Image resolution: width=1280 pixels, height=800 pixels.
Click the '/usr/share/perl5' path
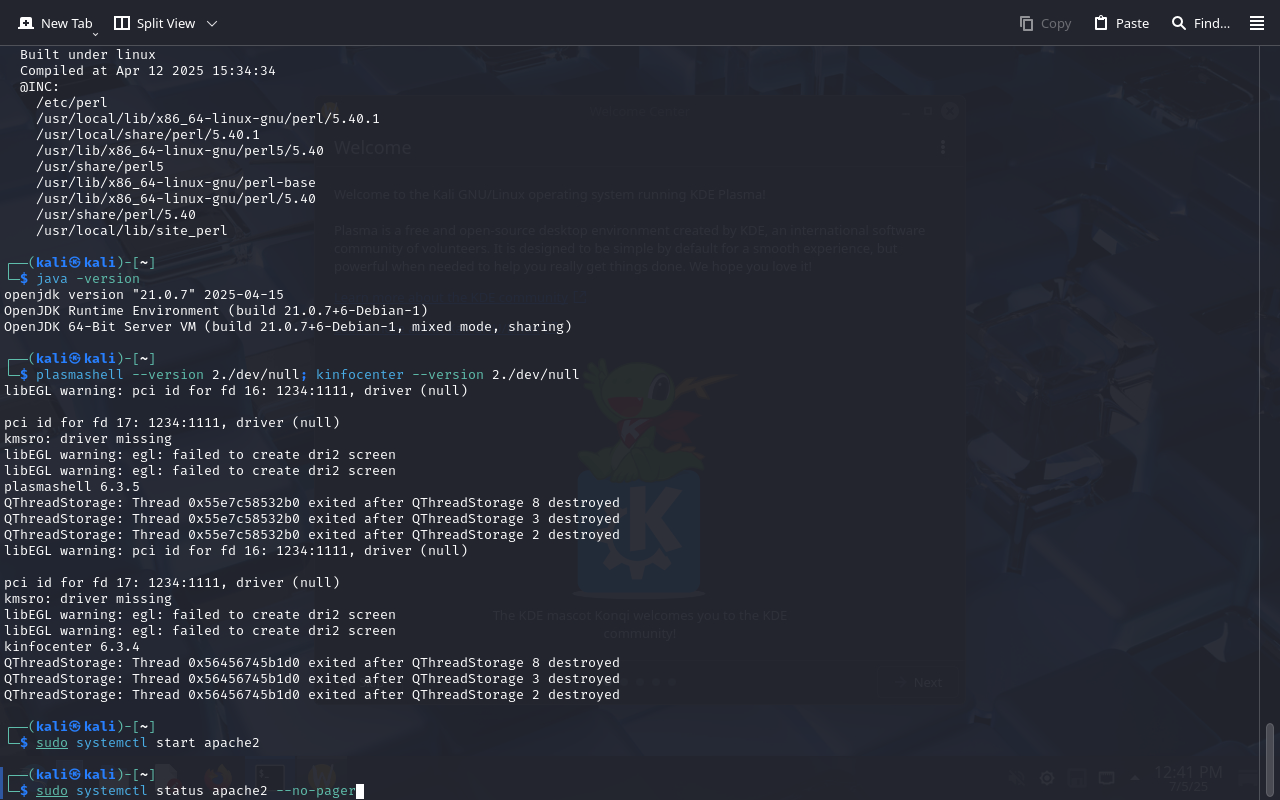100,166
